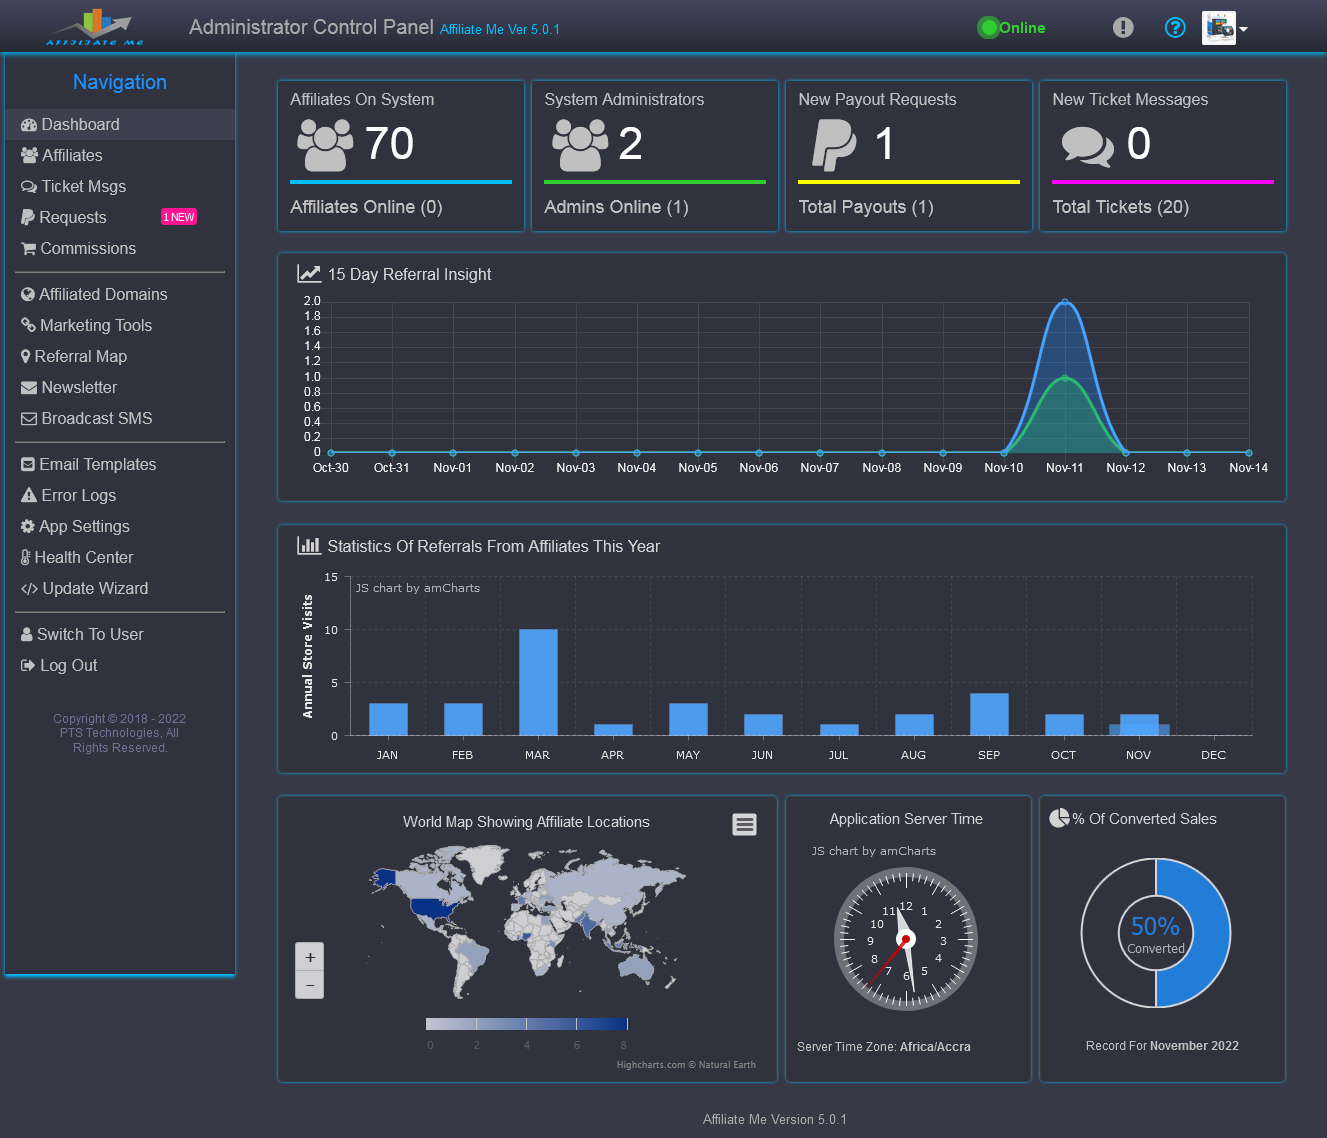Click Total Tickets (20) text
The height and width of the screenshot is (1138, 1327).
coord(1120,207)
